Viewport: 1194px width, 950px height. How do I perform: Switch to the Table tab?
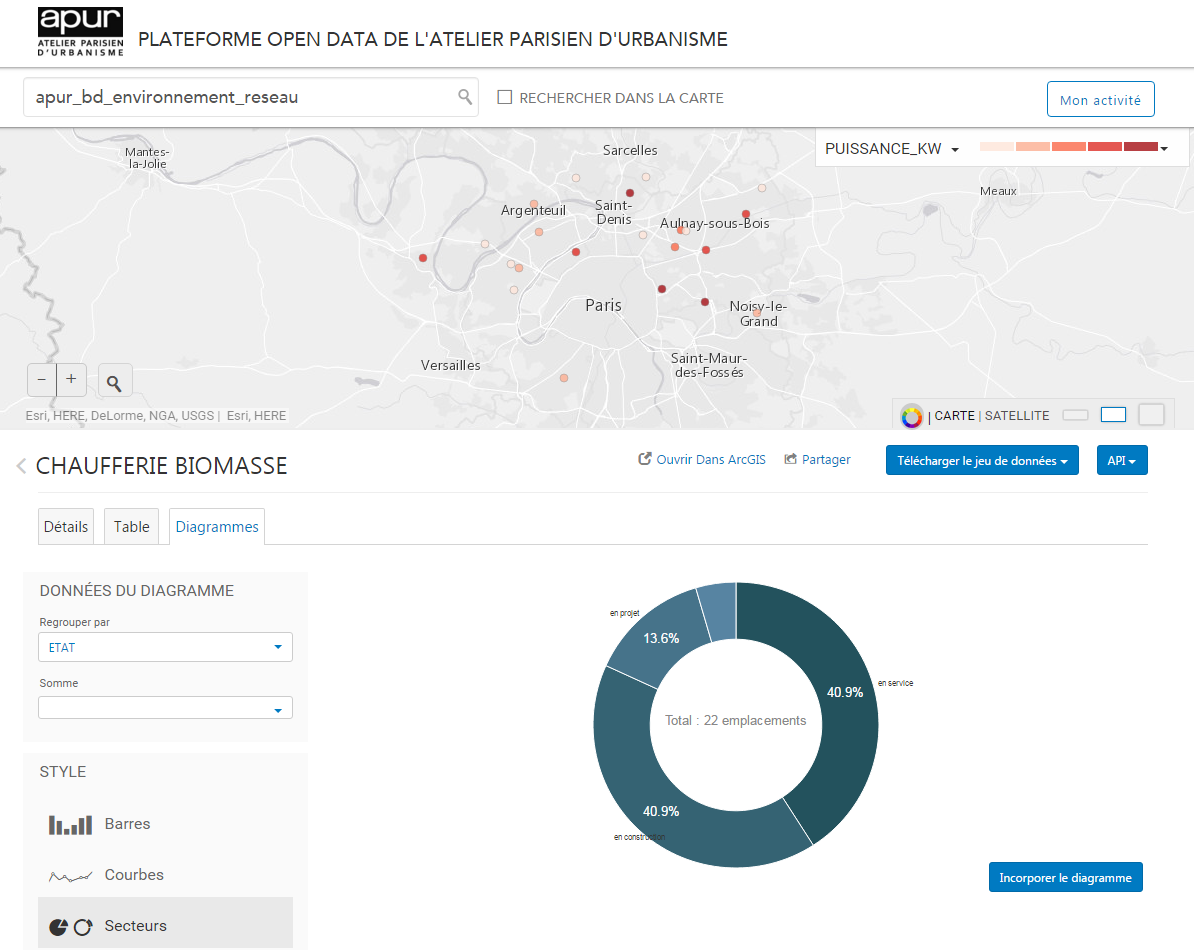click(x=131, y=527)
